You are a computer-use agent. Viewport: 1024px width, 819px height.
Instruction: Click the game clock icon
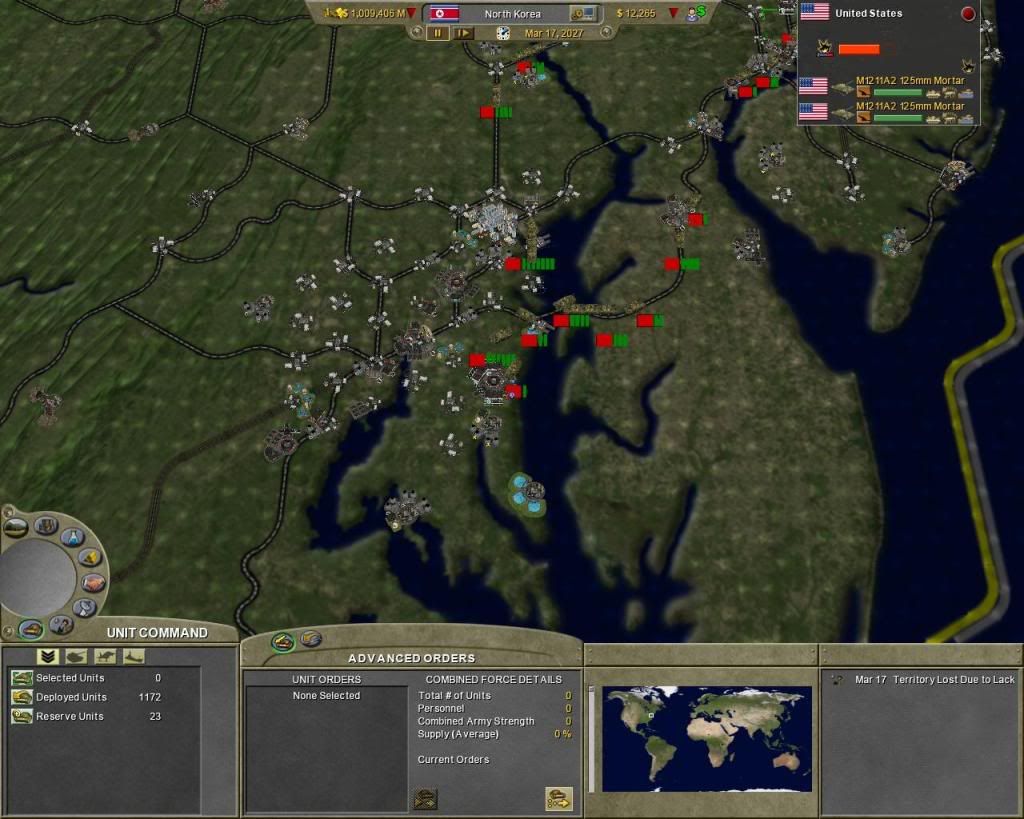coord(503,33)
